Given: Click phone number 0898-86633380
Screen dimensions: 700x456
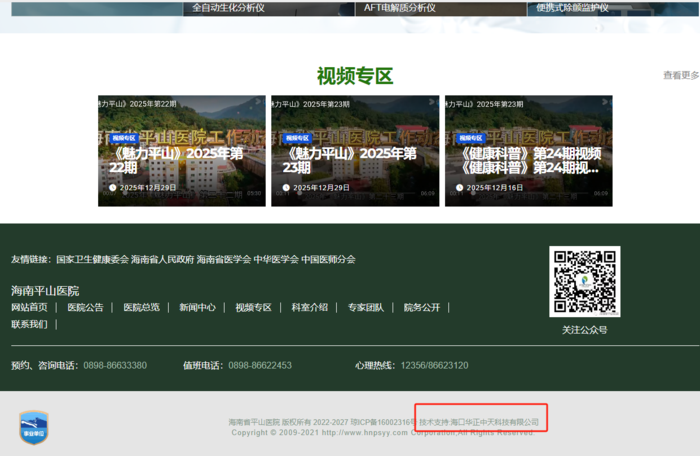Looking at the screenshot, I should click(x=115, y=365).
